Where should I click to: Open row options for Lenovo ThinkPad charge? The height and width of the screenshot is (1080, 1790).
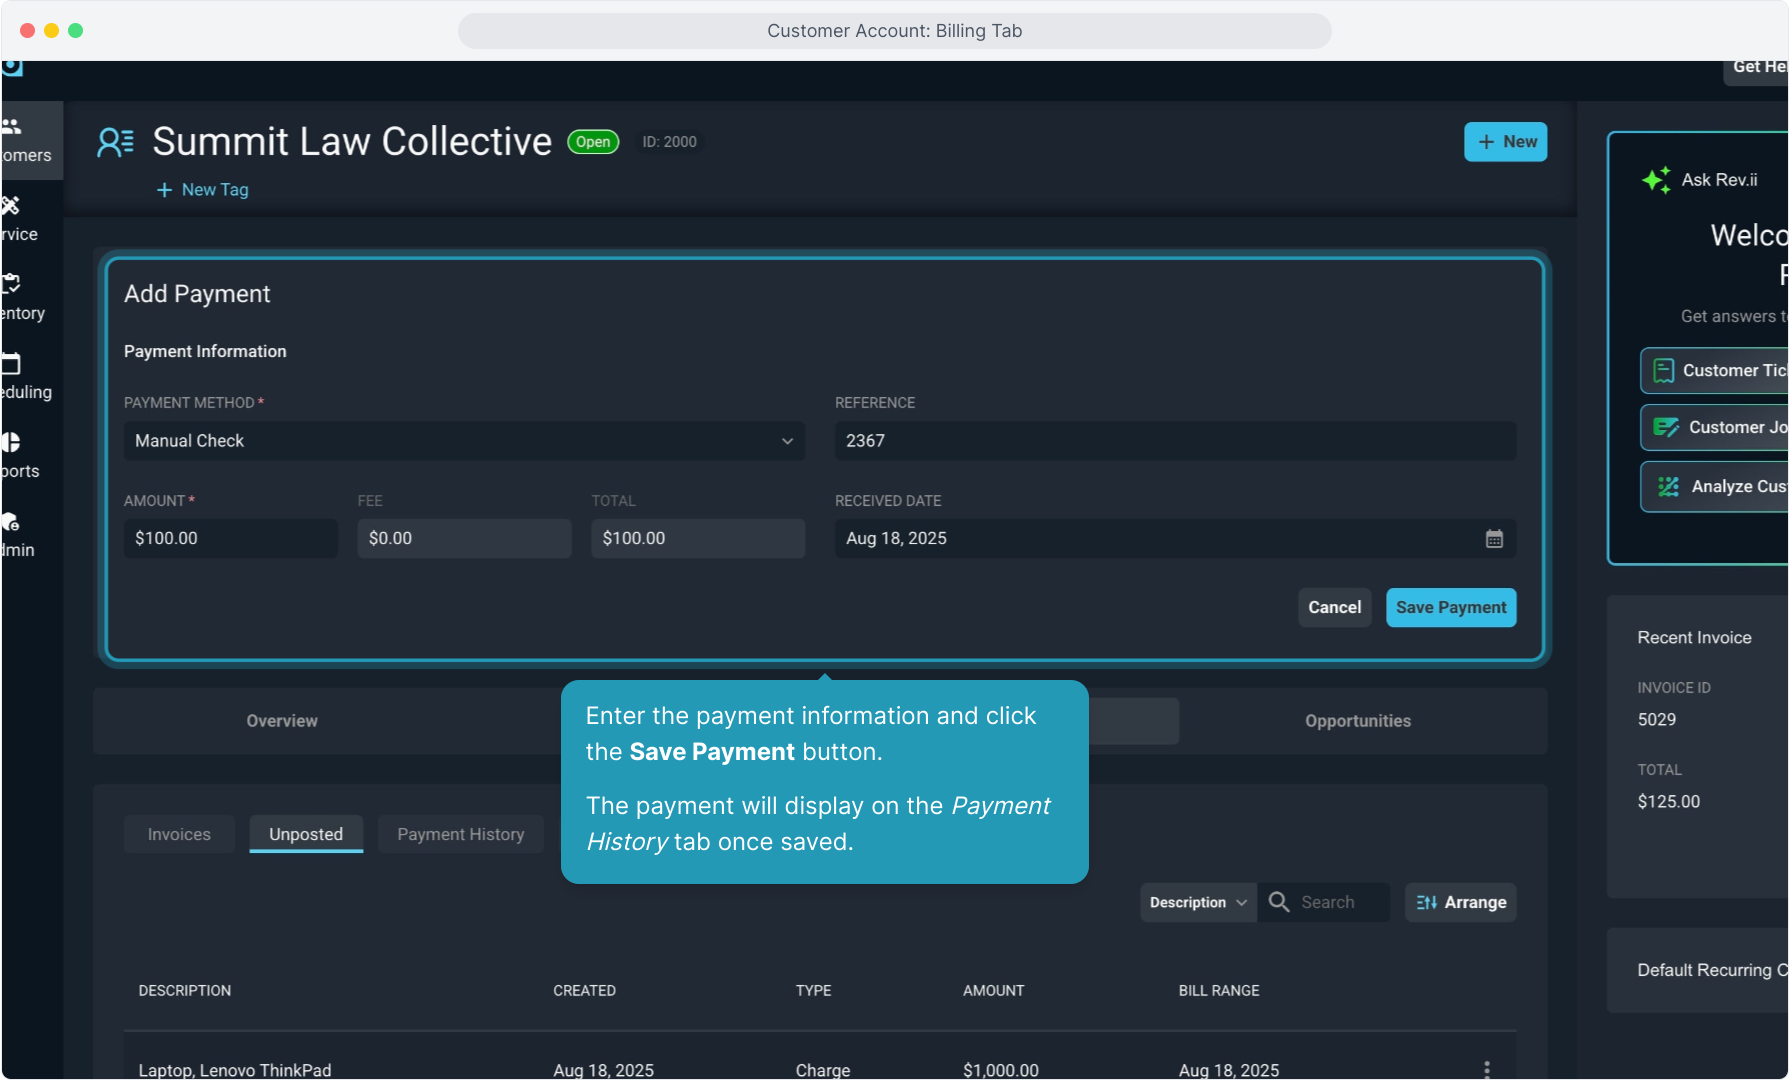(1487, 1069)
